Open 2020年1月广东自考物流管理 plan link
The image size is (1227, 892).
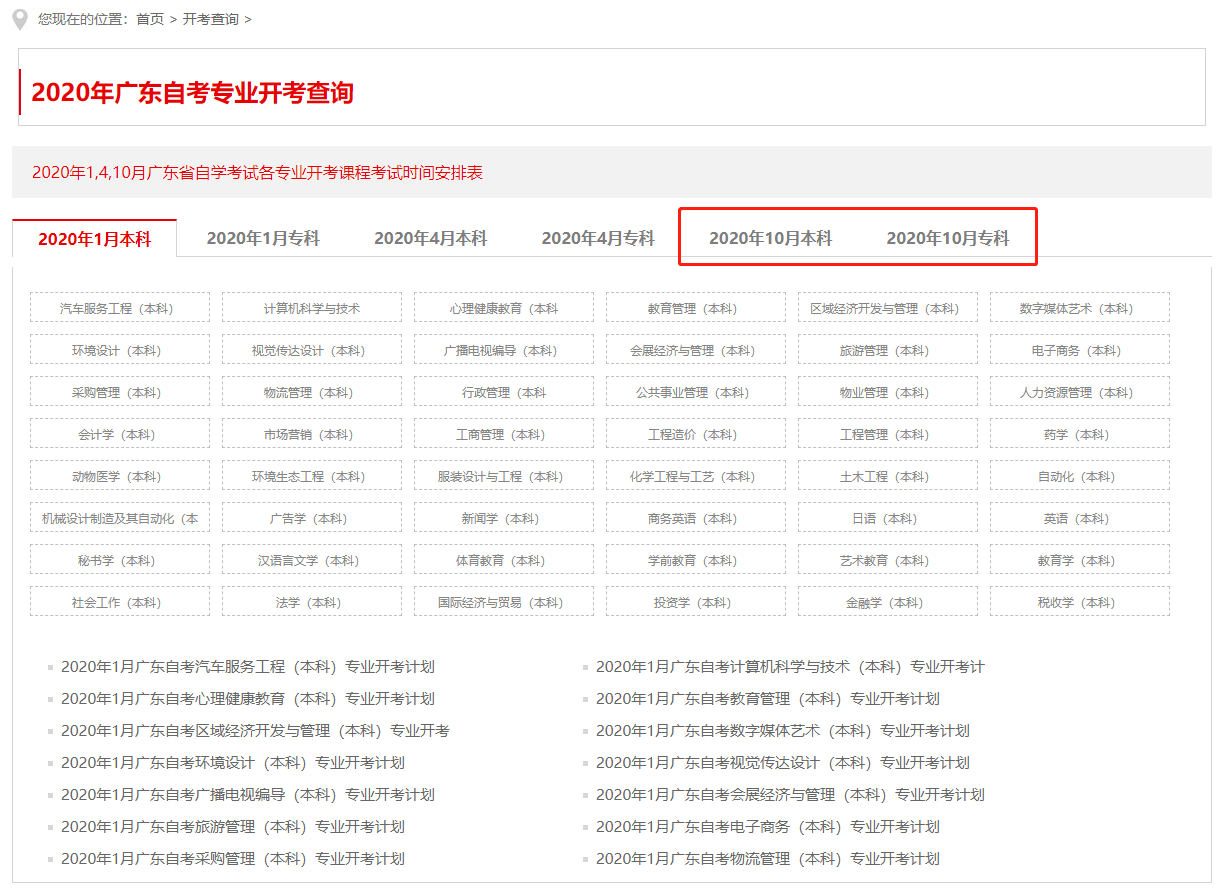pos(768,858)
